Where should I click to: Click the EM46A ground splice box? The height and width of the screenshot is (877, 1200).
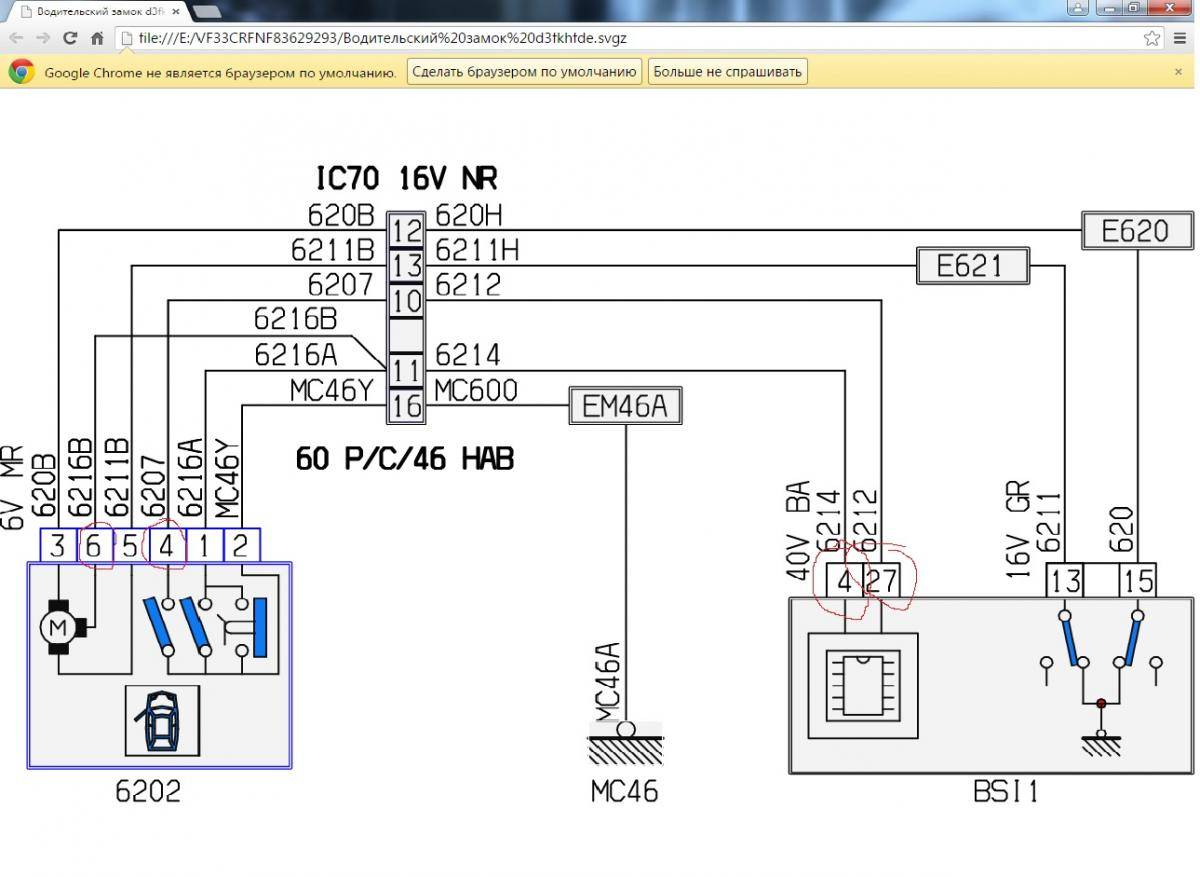(x=626, y=406)
